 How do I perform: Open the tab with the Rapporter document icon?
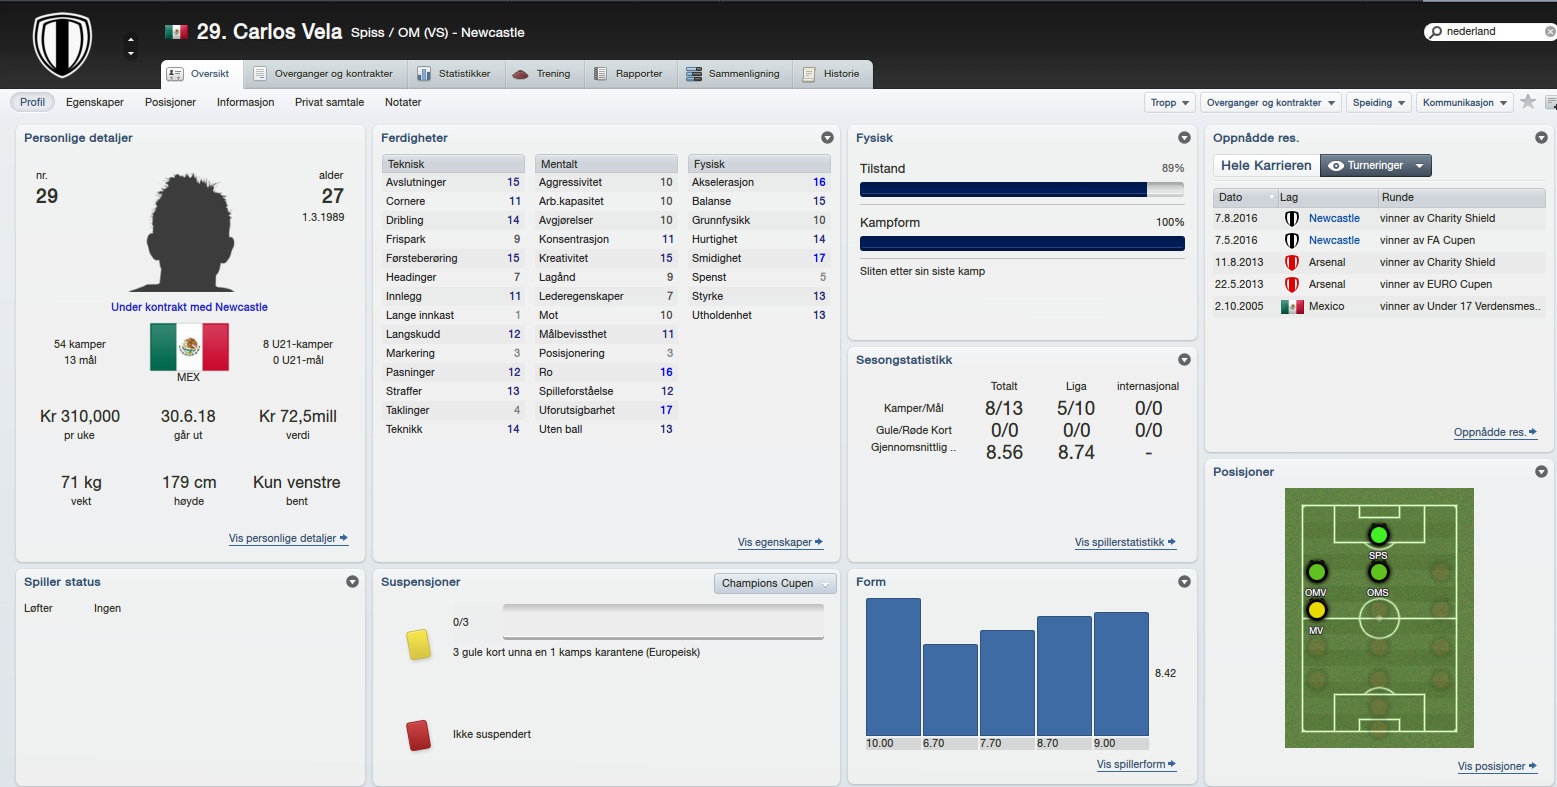point(629,74)
